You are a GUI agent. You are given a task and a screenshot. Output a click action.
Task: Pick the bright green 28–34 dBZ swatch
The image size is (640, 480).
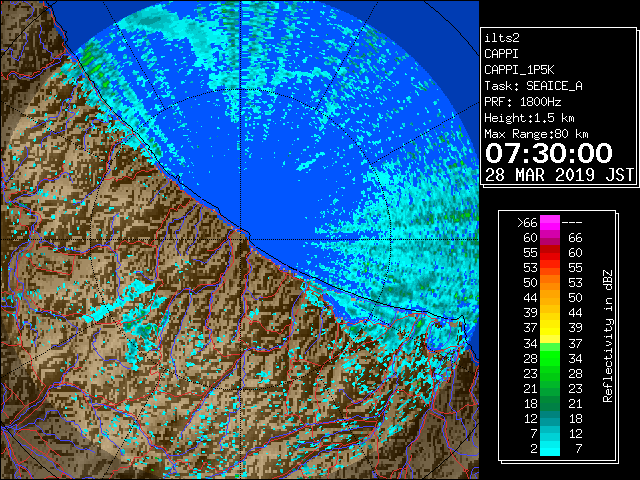pos(550,358)
